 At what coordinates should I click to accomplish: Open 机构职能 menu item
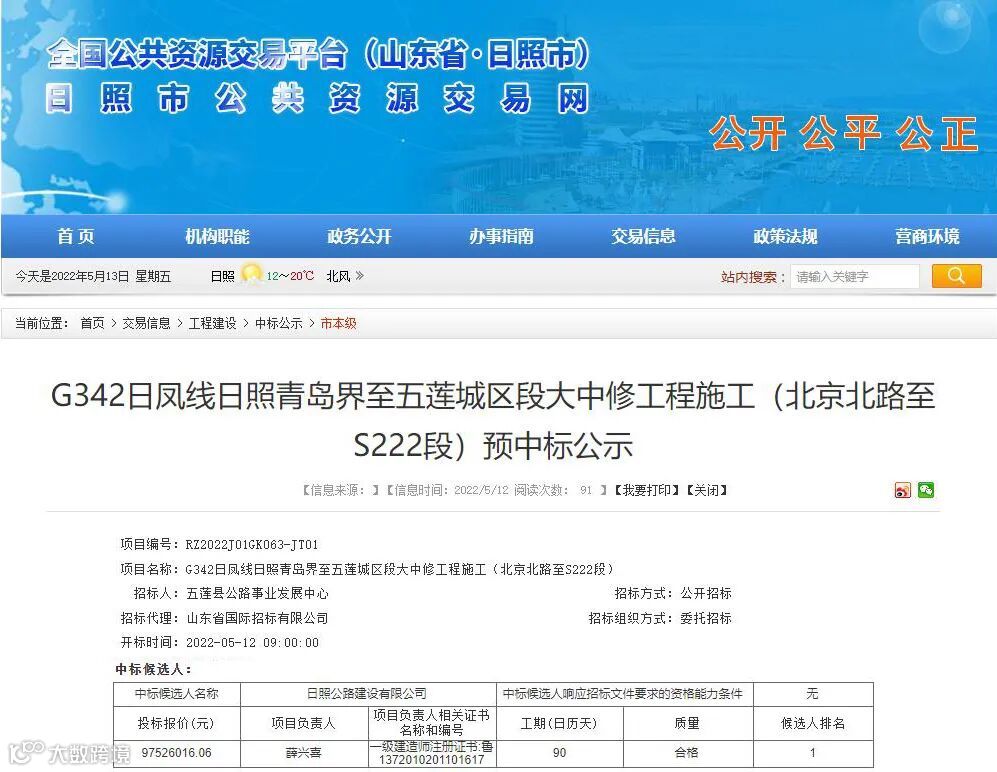click(217, 237)
